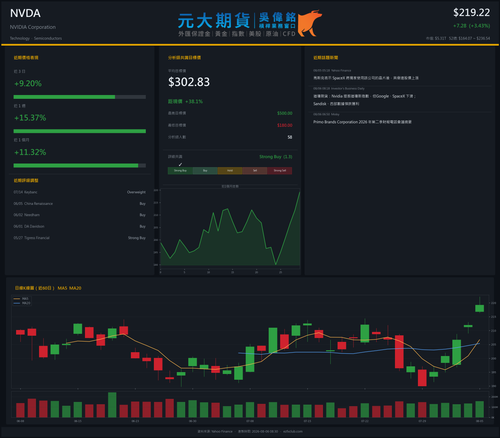Click the NVIDIA Corporation company name
500x438 pixels.
(x=33, y=27)
